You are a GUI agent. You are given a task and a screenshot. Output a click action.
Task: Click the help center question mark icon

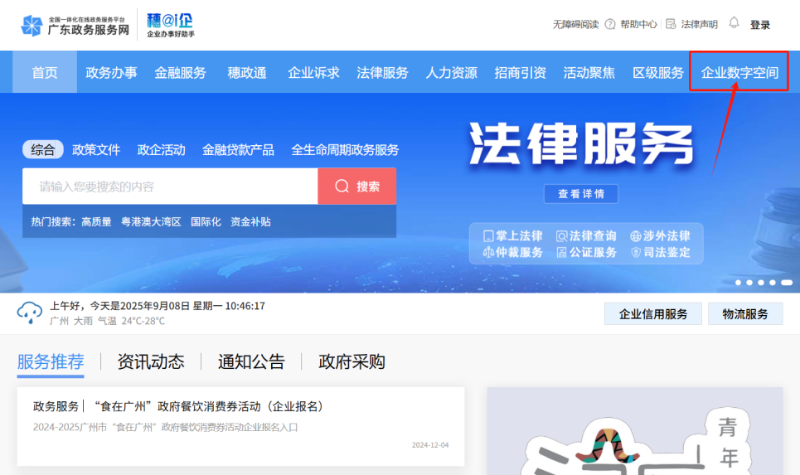click(x=610, y=24)
